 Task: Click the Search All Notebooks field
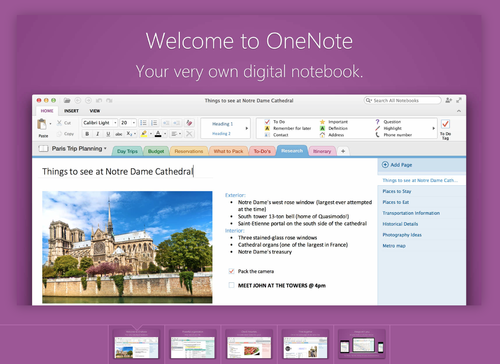coord(402,100)
